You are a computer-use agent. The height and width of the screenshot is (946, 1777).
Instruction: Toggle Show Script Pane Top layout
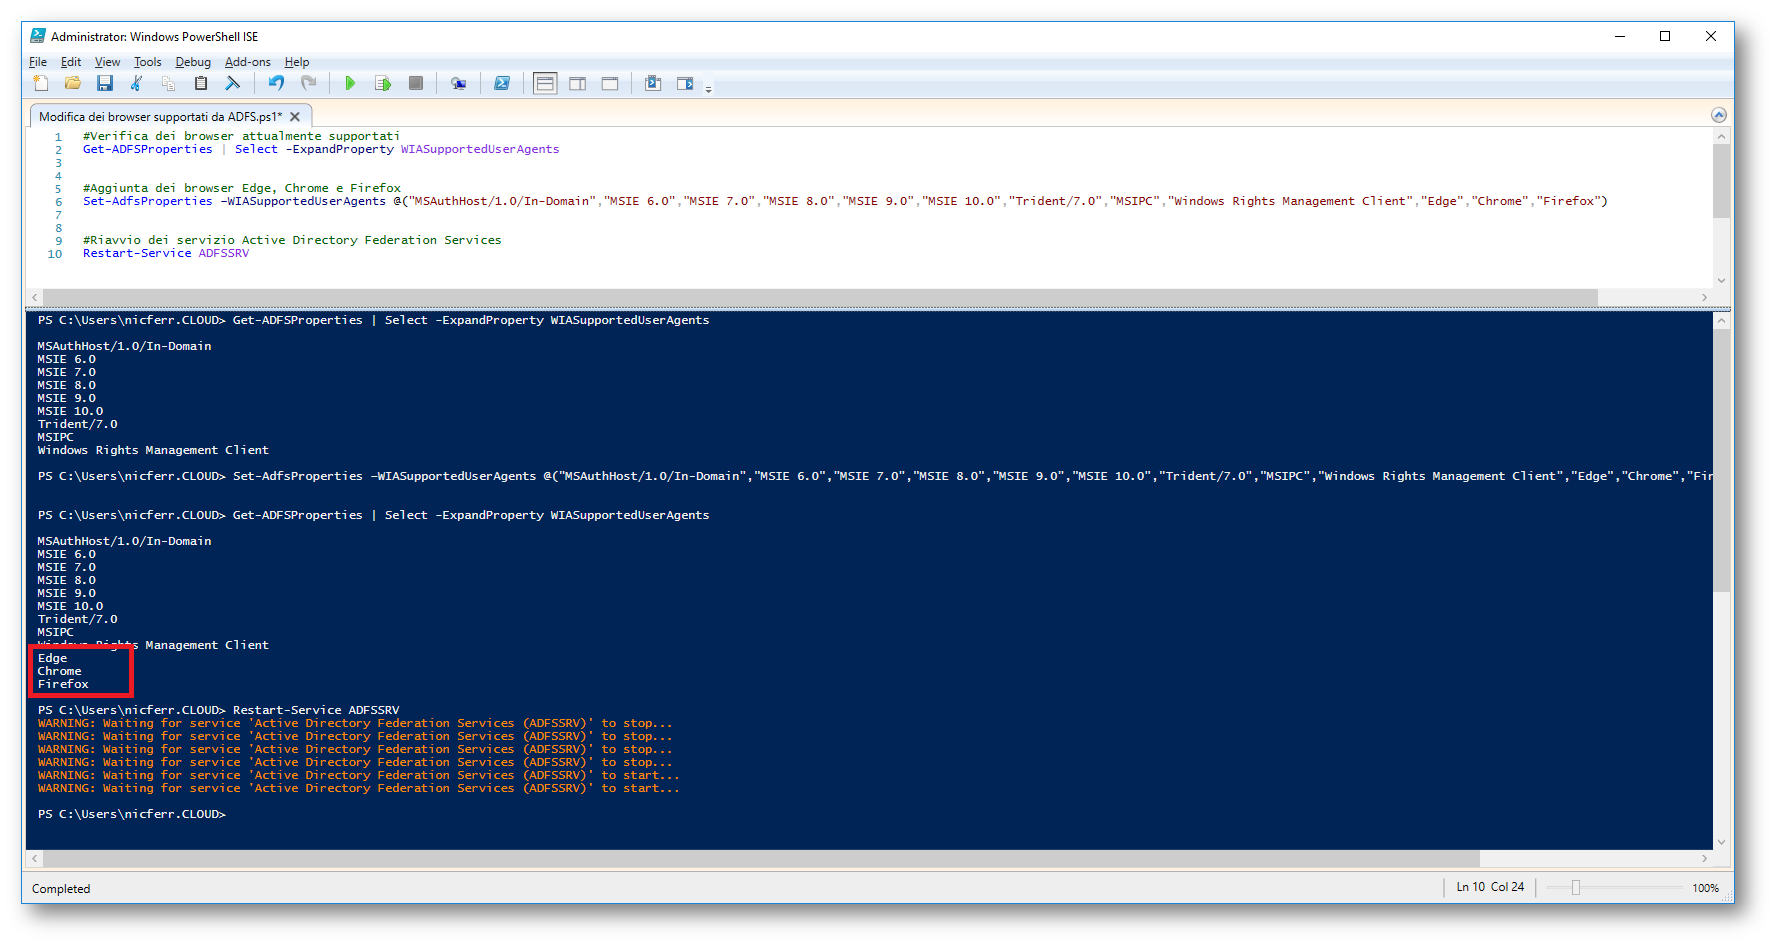545,84
